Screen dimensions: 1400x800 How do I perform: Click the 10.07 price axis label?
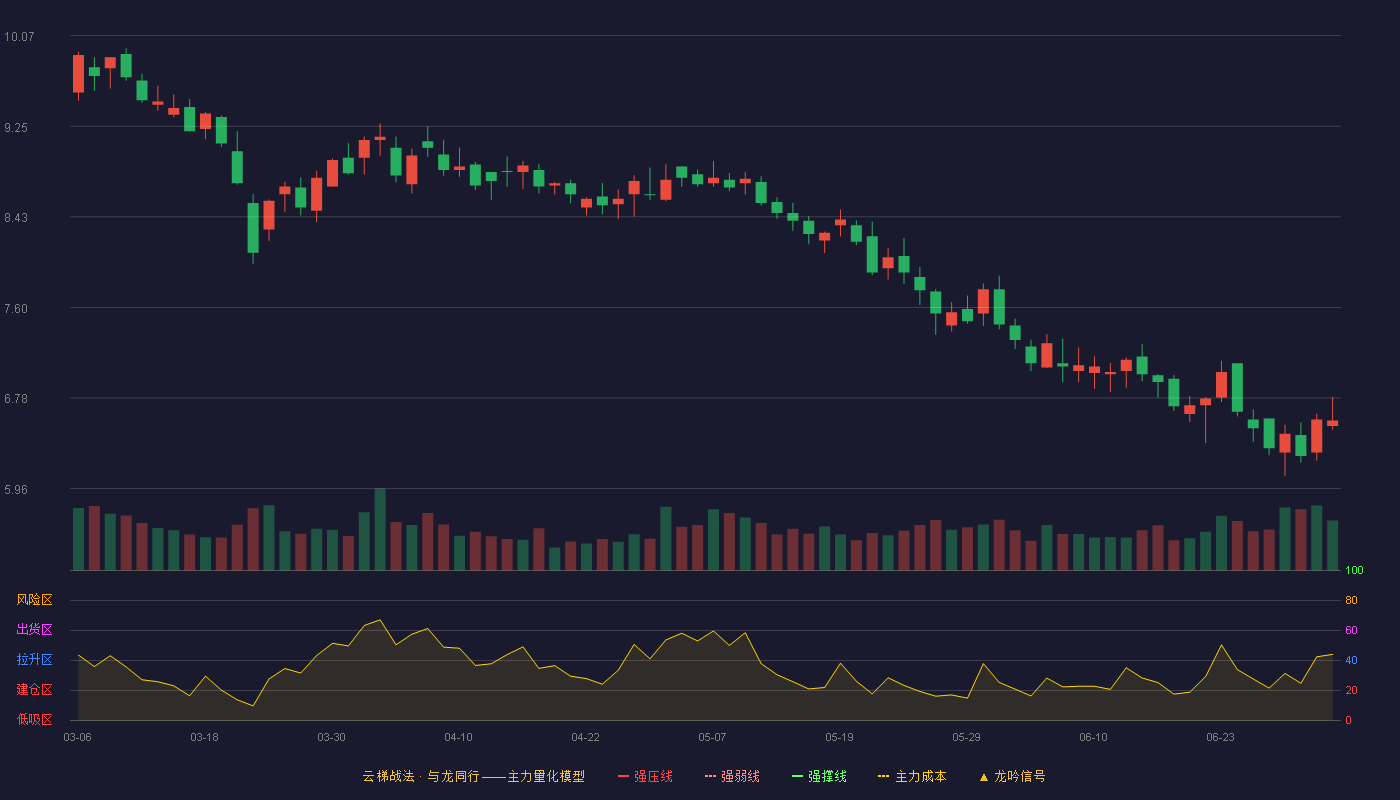19,37
